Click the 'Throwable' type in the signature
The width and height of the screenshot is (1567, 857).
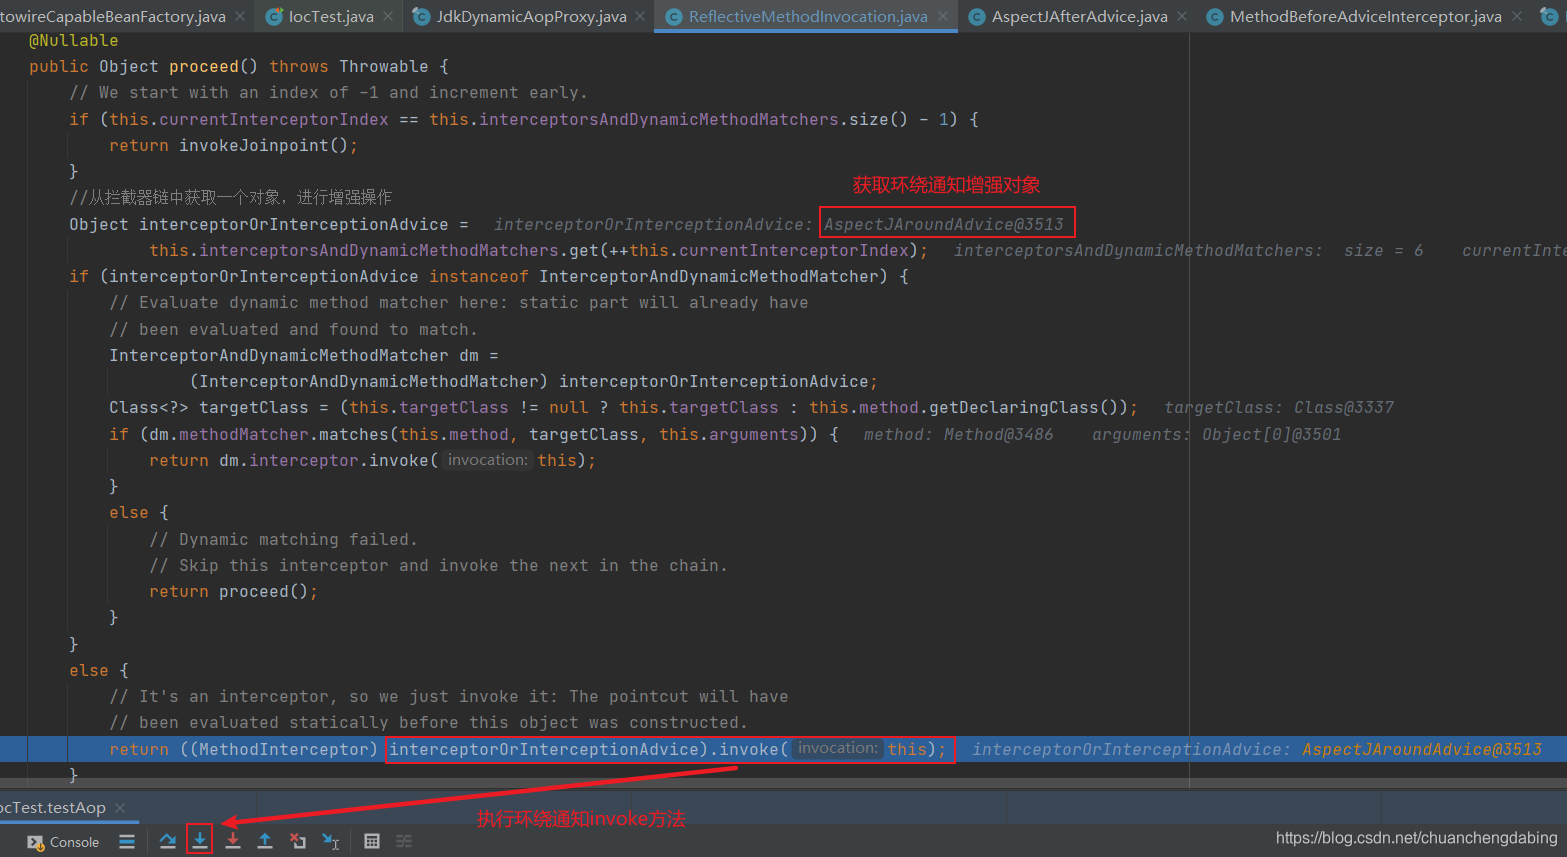(x=384, y=66)
